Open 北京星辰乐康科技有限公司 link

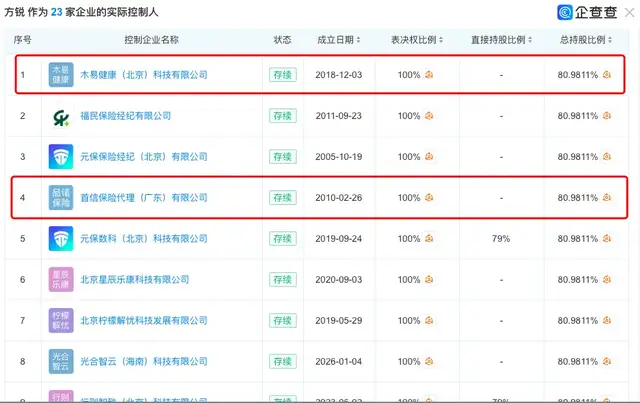(x=135, y=280)
